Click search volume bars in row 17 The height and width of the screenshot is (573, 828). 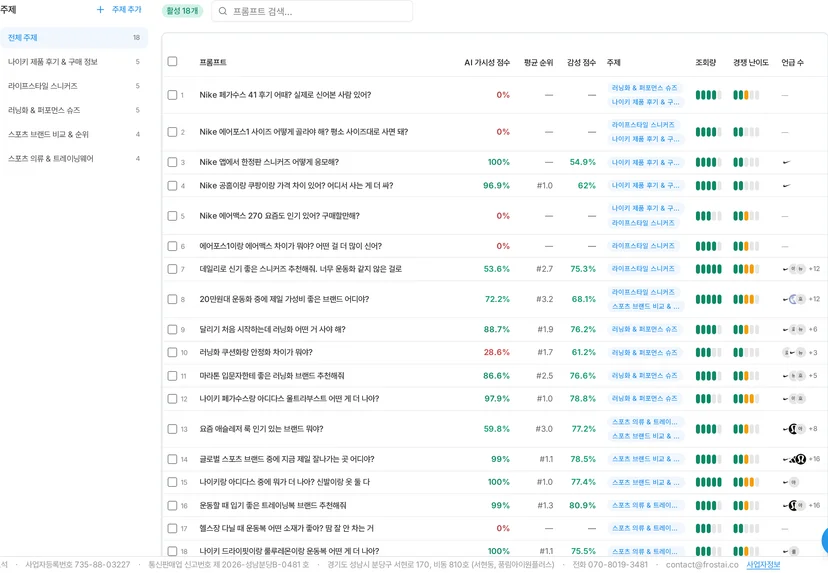click(708, 528)
